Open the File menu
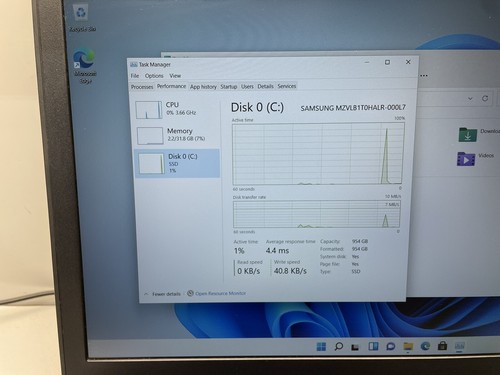The image size is (500, 375). pyautogui.click(x=135, y=76)
